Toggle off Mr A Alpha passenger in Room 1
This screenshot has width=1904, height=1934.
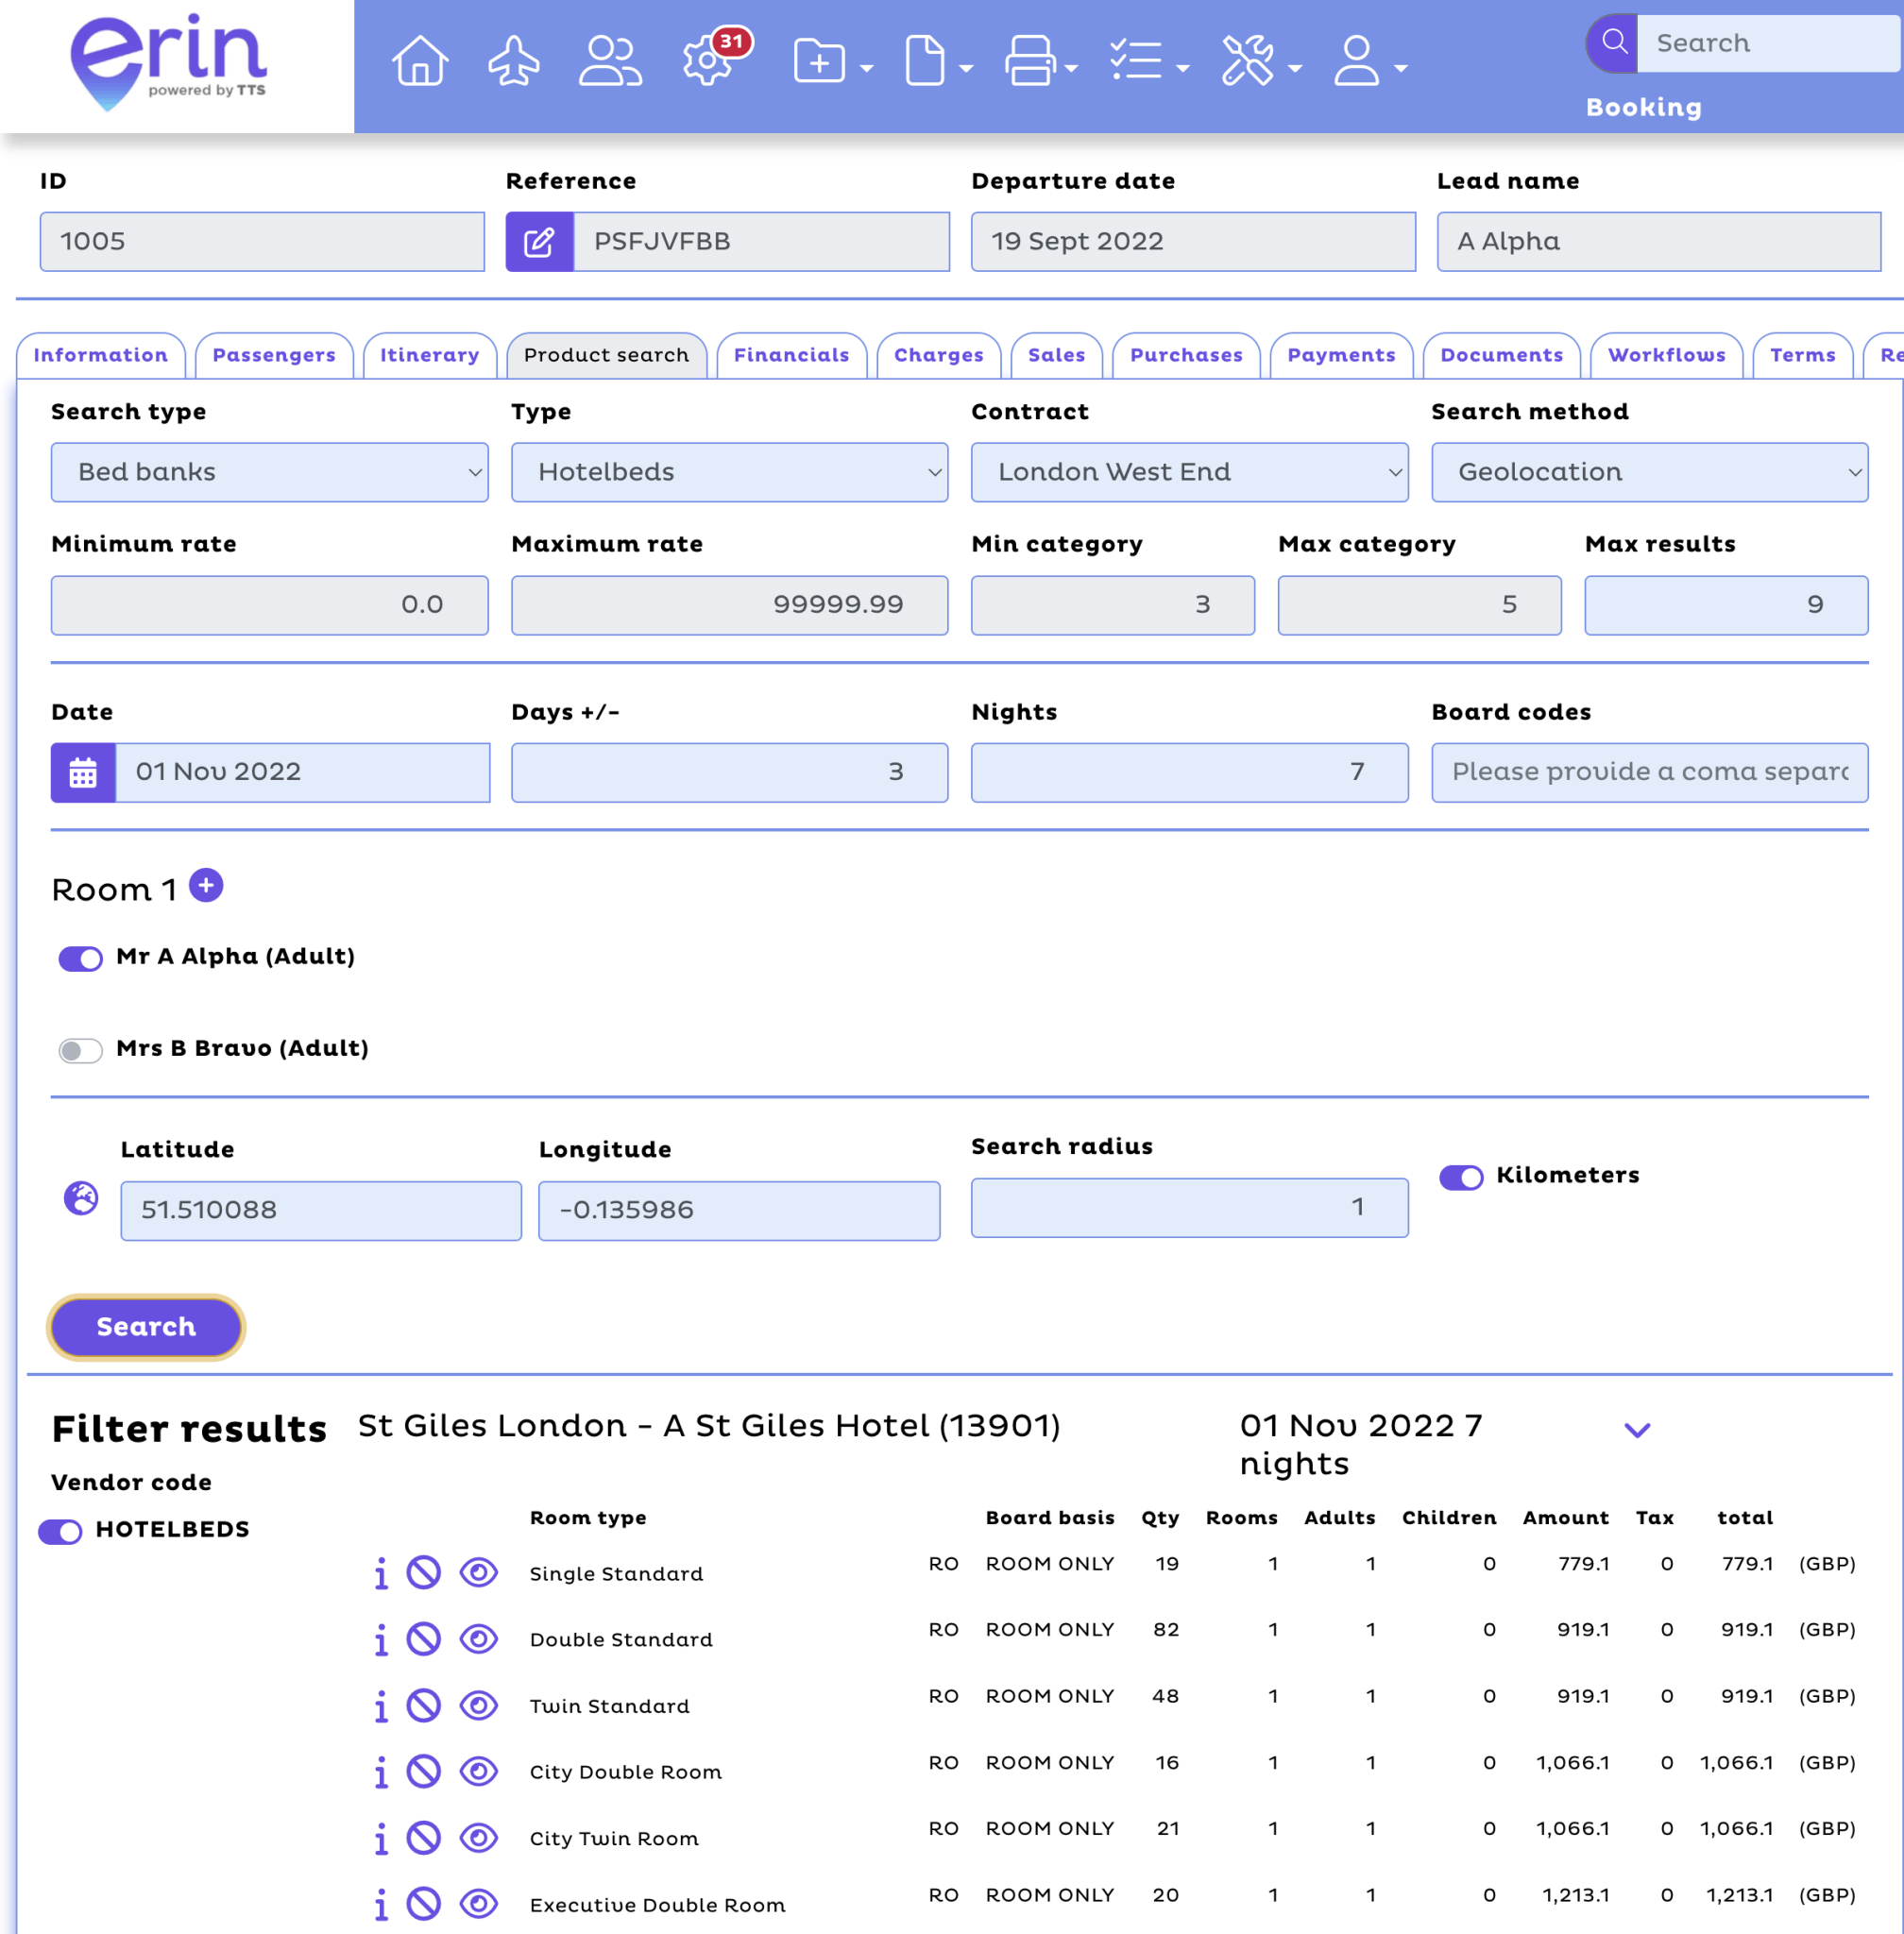(x=80, y=958)
